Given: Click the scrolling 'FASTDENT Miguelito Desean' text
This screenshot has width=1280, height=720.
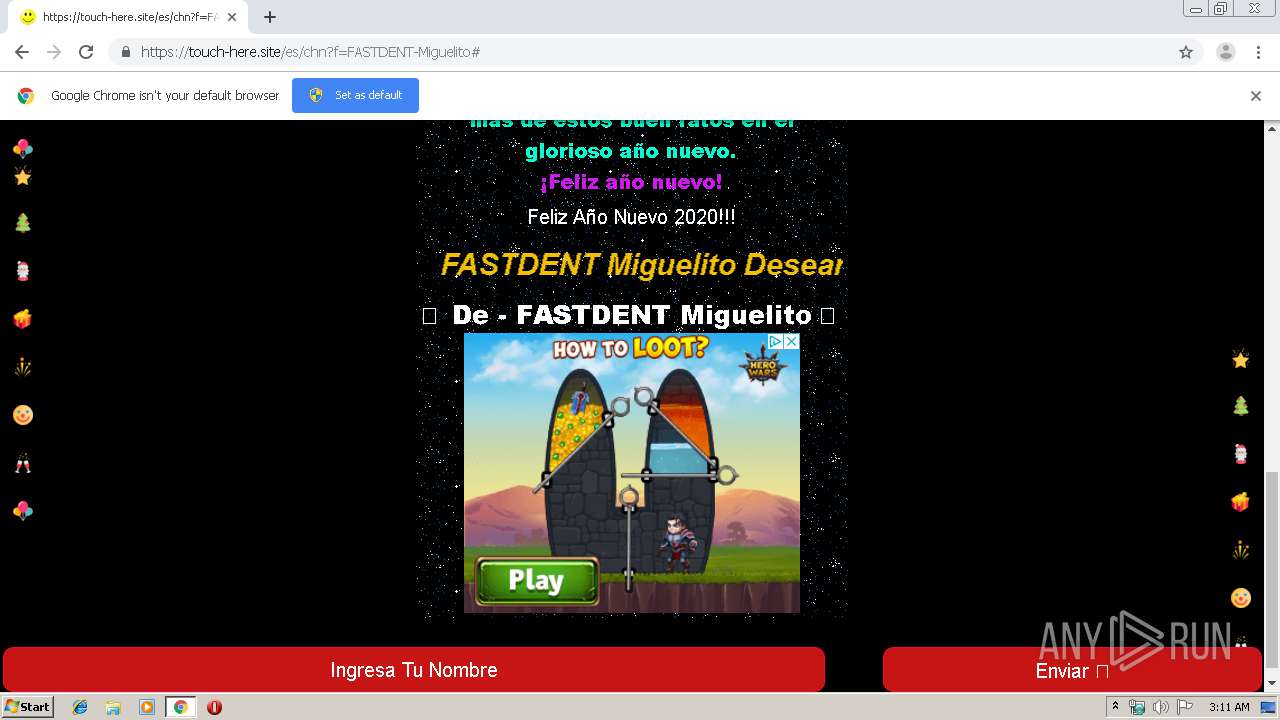Looking at the screenshot, I should click(641, 265).
